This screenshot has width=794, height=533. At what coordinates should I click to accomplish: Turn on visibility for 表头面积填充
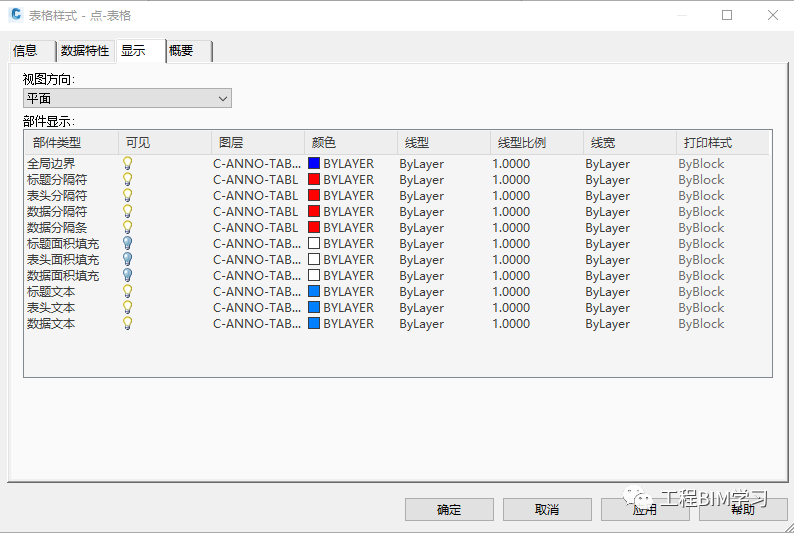128,259
